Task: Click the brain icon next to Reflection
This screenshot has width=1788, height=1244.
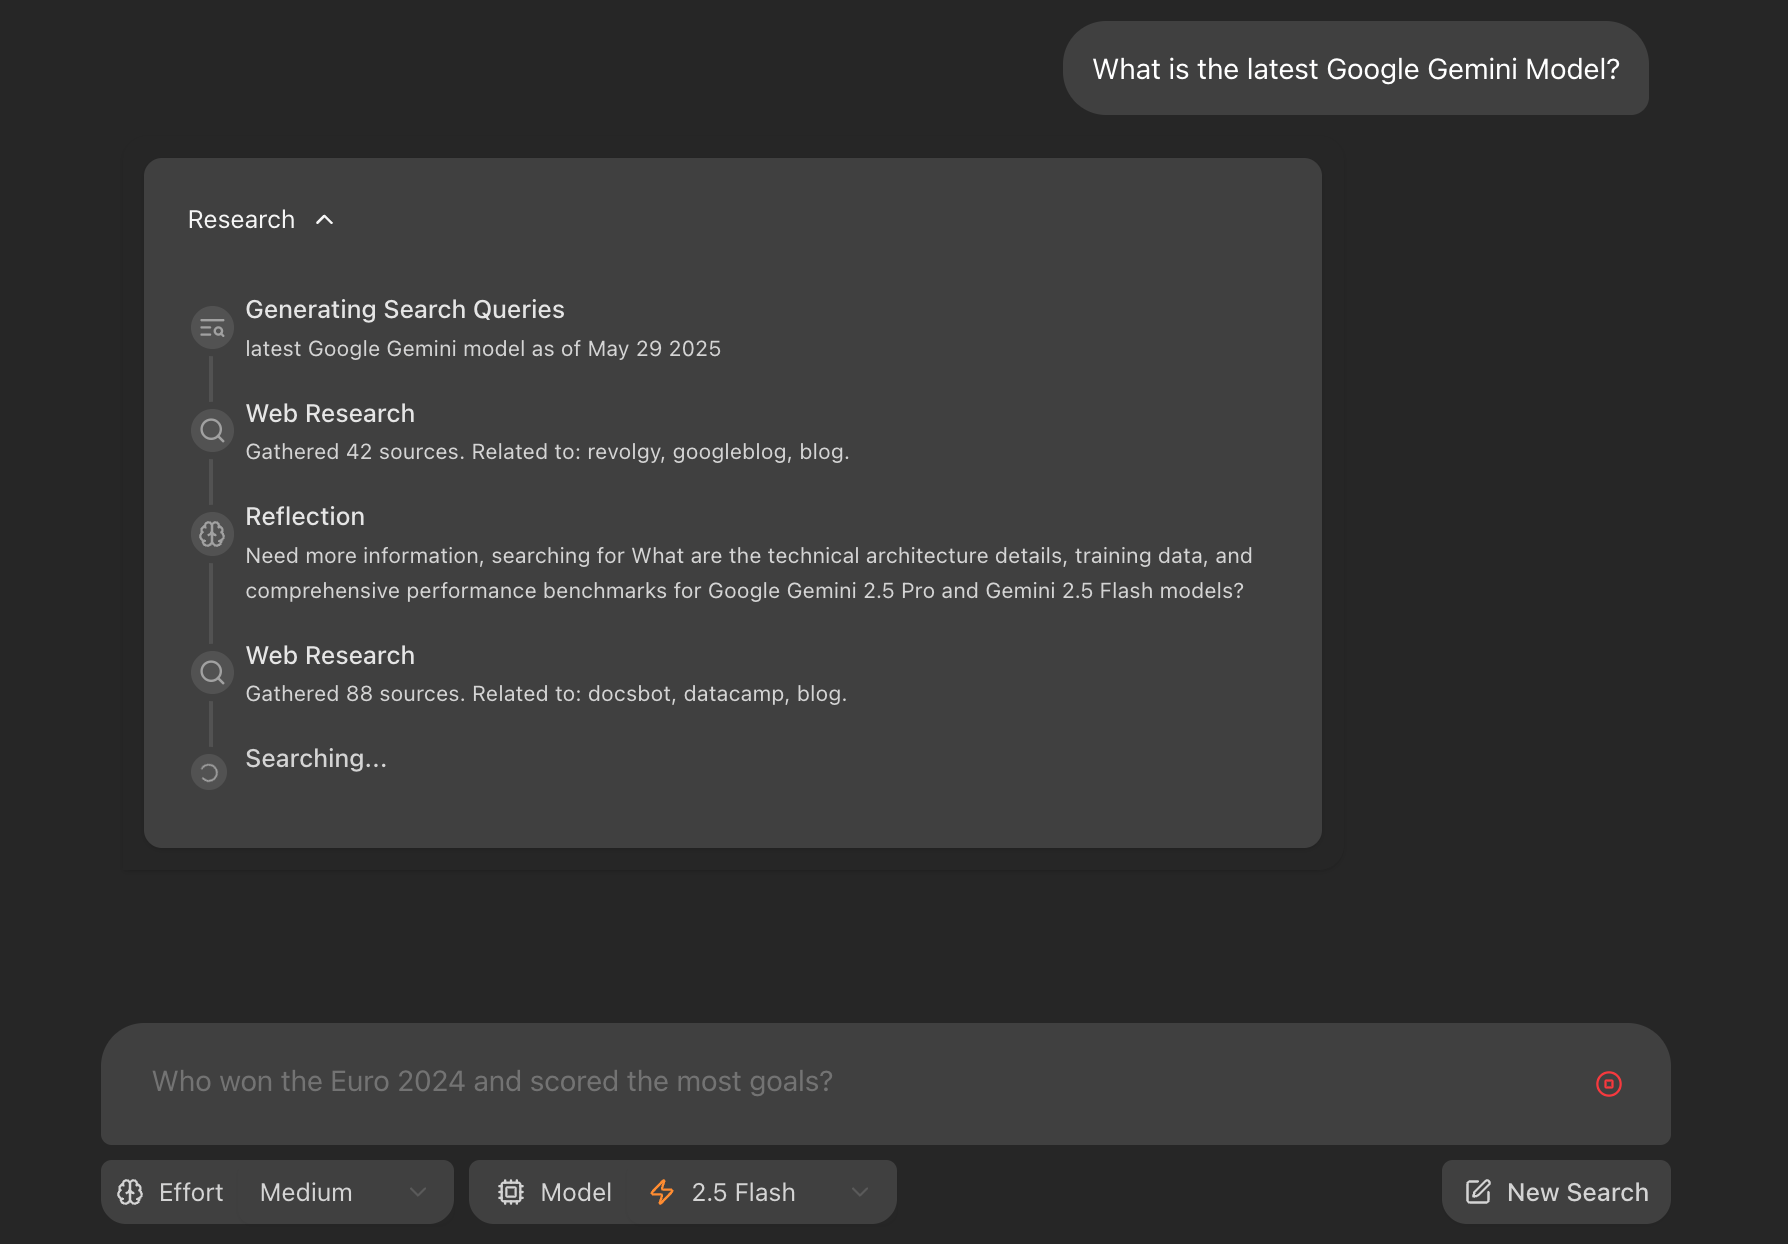Action: pyautogui.click(x=211, y=533)
